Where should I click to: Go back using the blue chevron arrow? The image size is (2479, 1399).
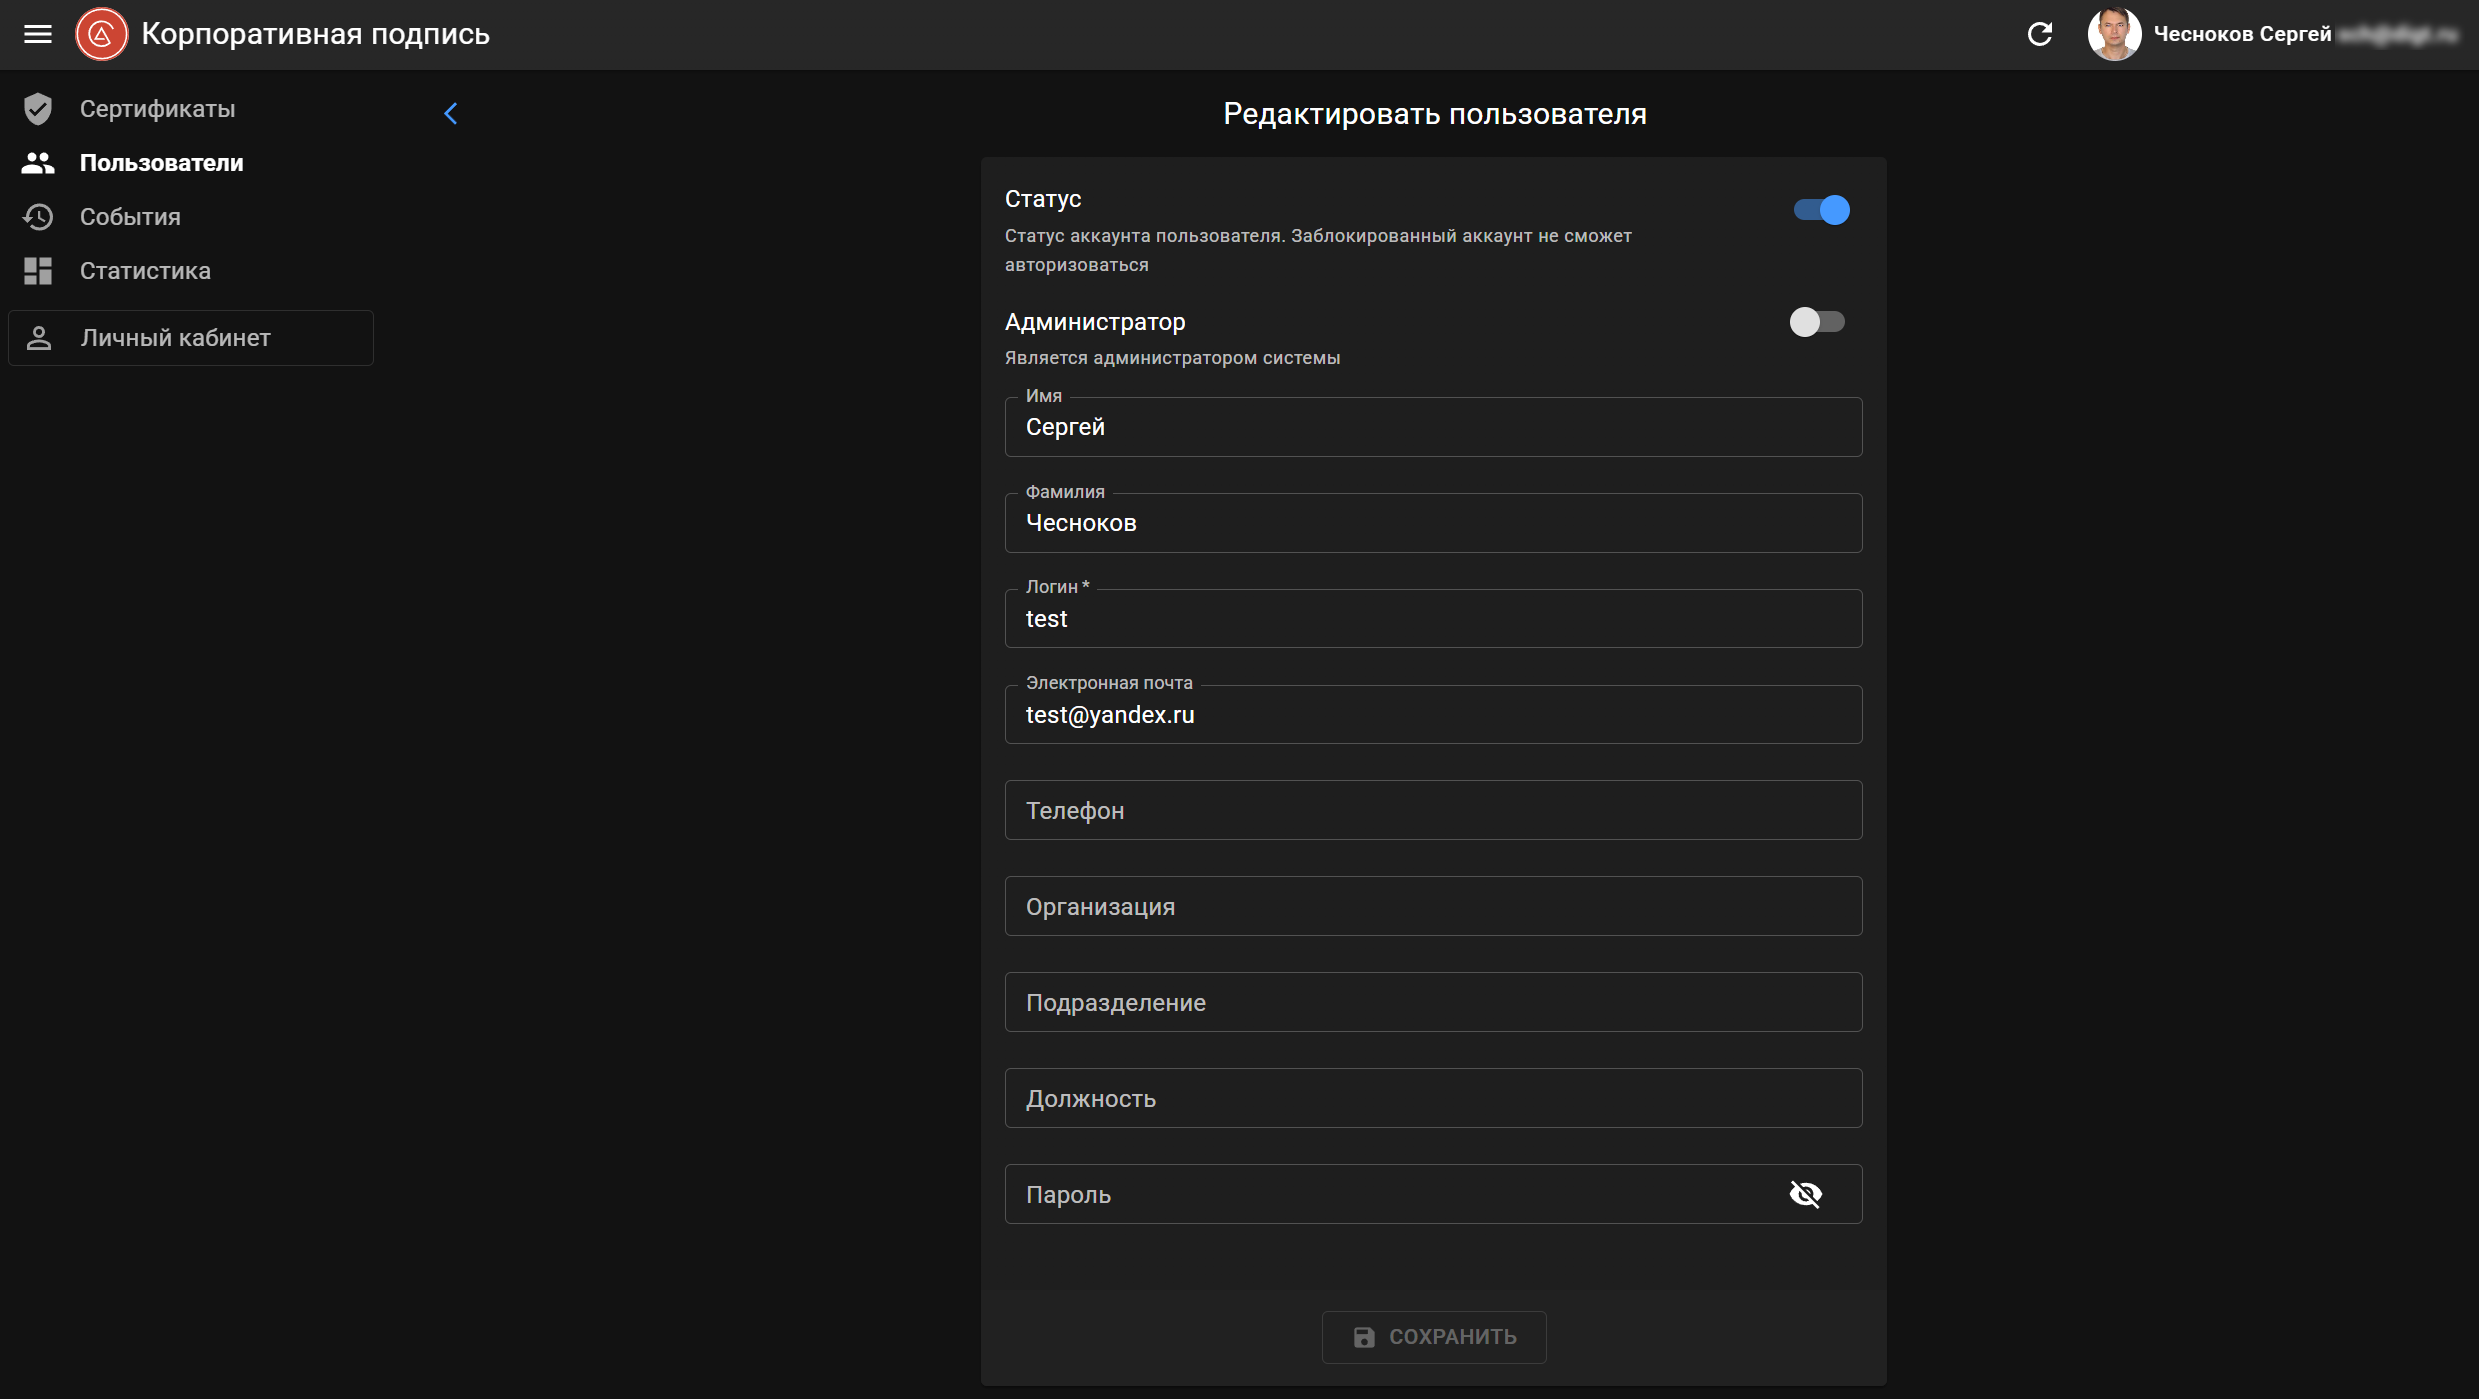point(451,114)
